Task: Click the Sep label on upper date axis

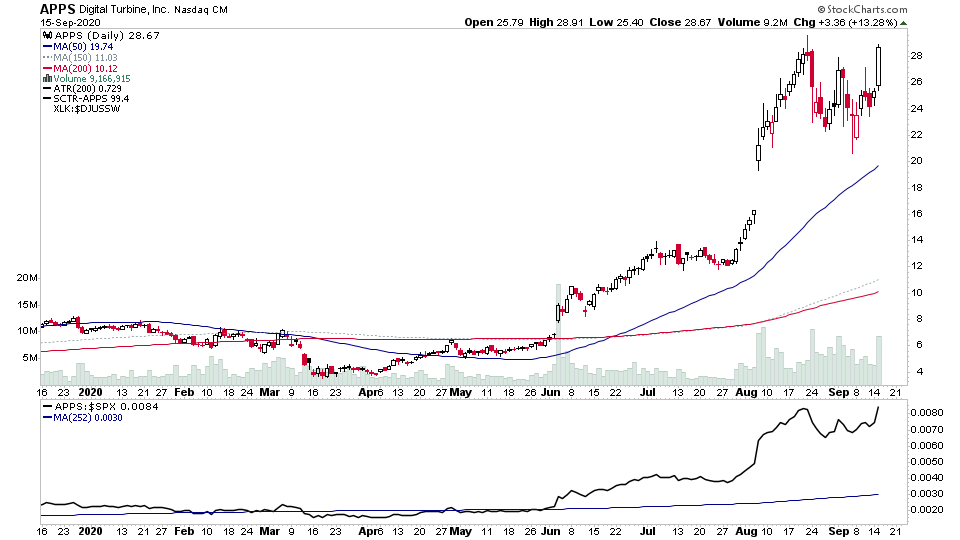Action: coord(839,392)
